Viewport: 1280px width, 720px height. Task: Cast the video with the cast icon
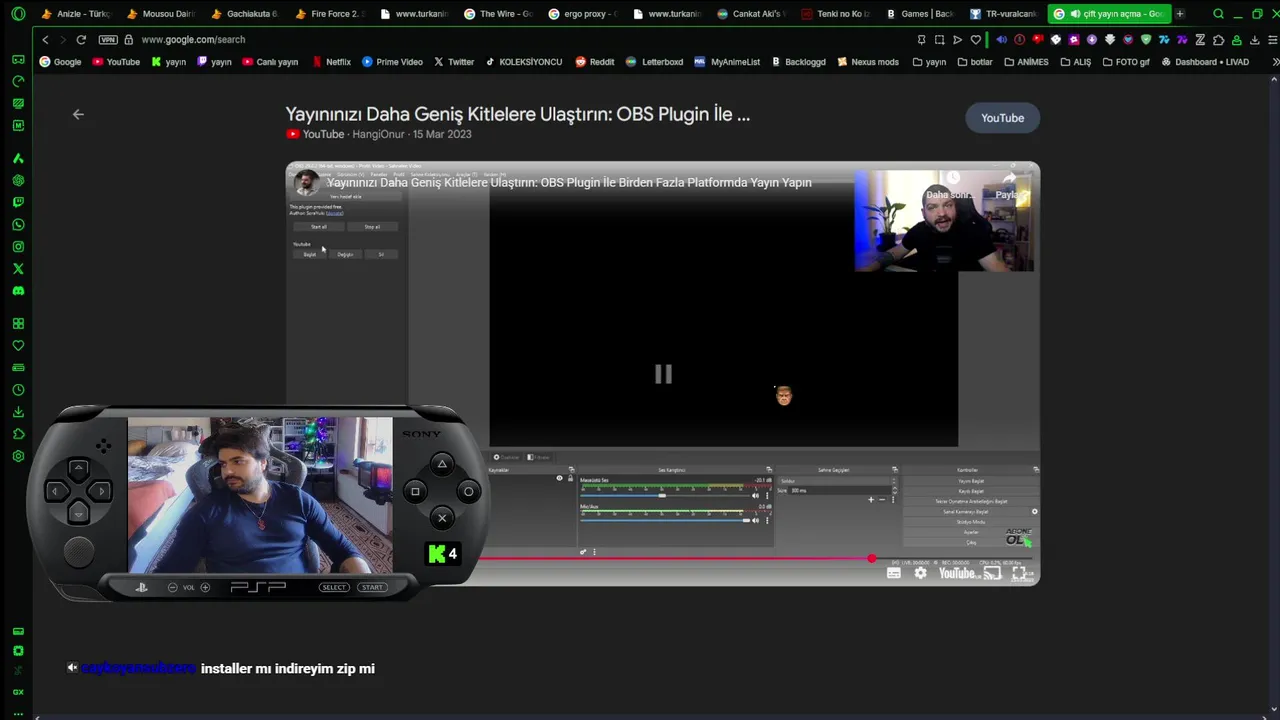[x=992, y=573]
